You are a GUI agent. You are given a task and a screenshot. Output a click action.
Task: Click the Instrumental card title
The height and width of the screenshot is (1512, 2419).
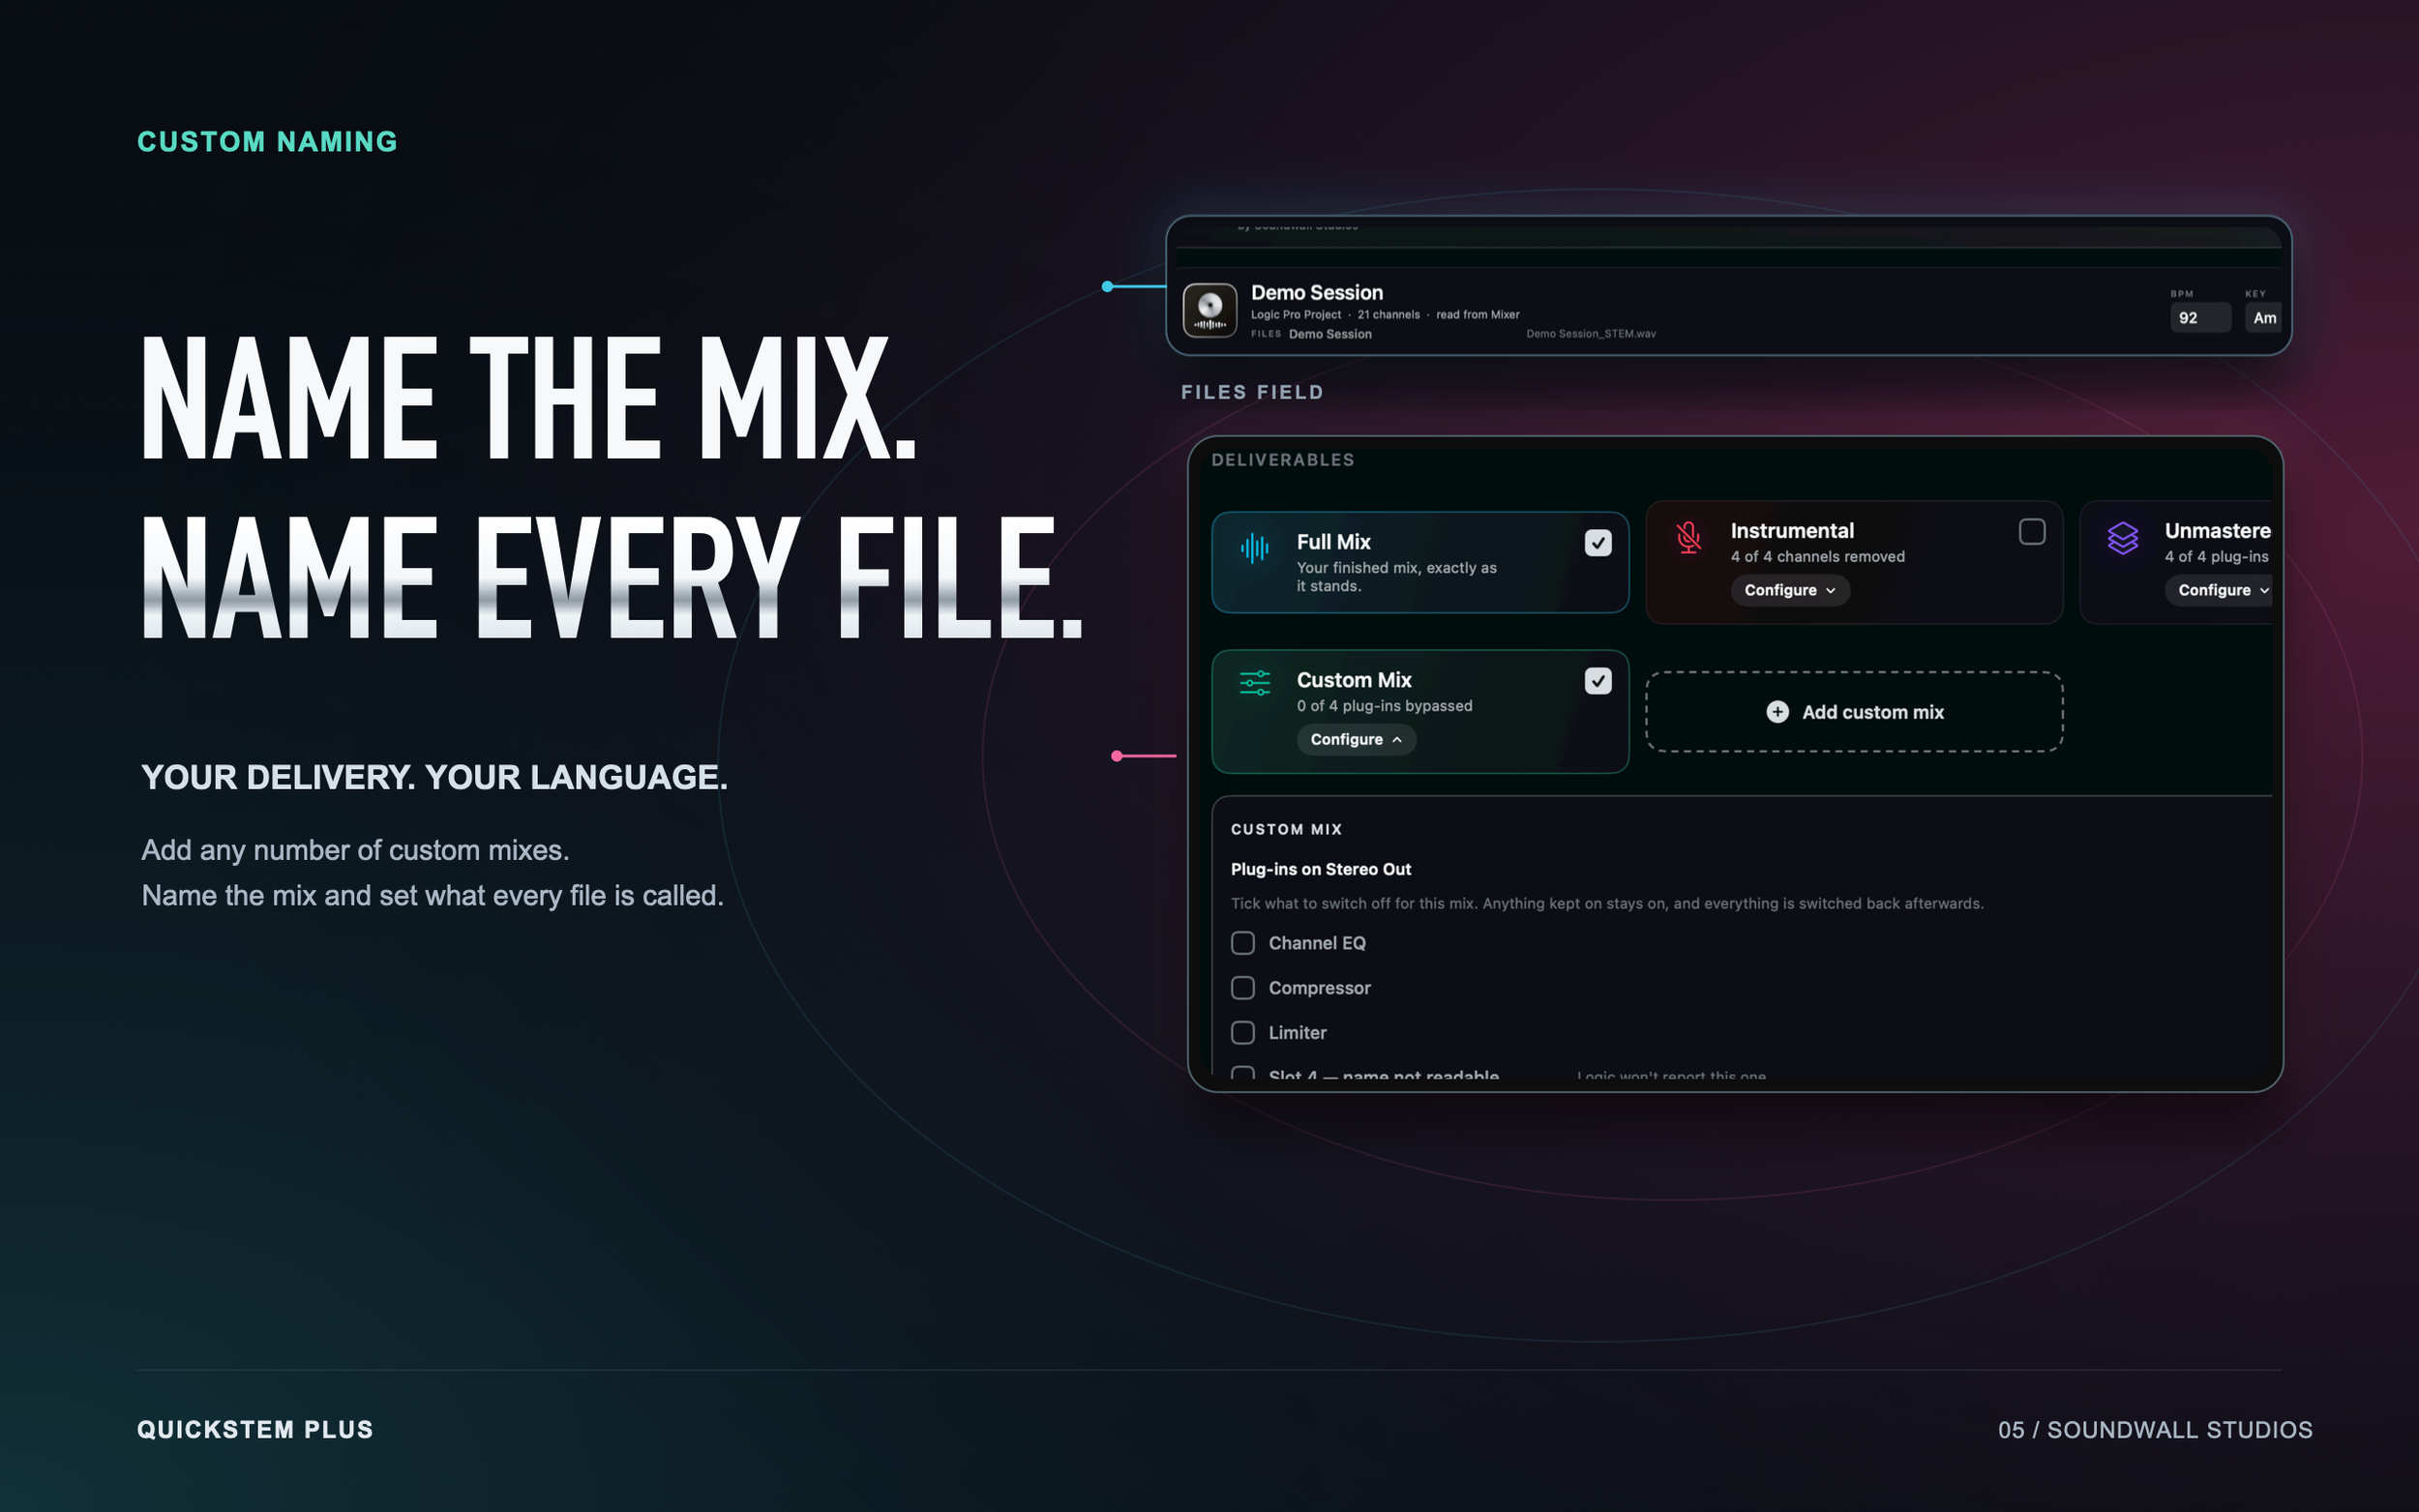tap(1792, 531)
